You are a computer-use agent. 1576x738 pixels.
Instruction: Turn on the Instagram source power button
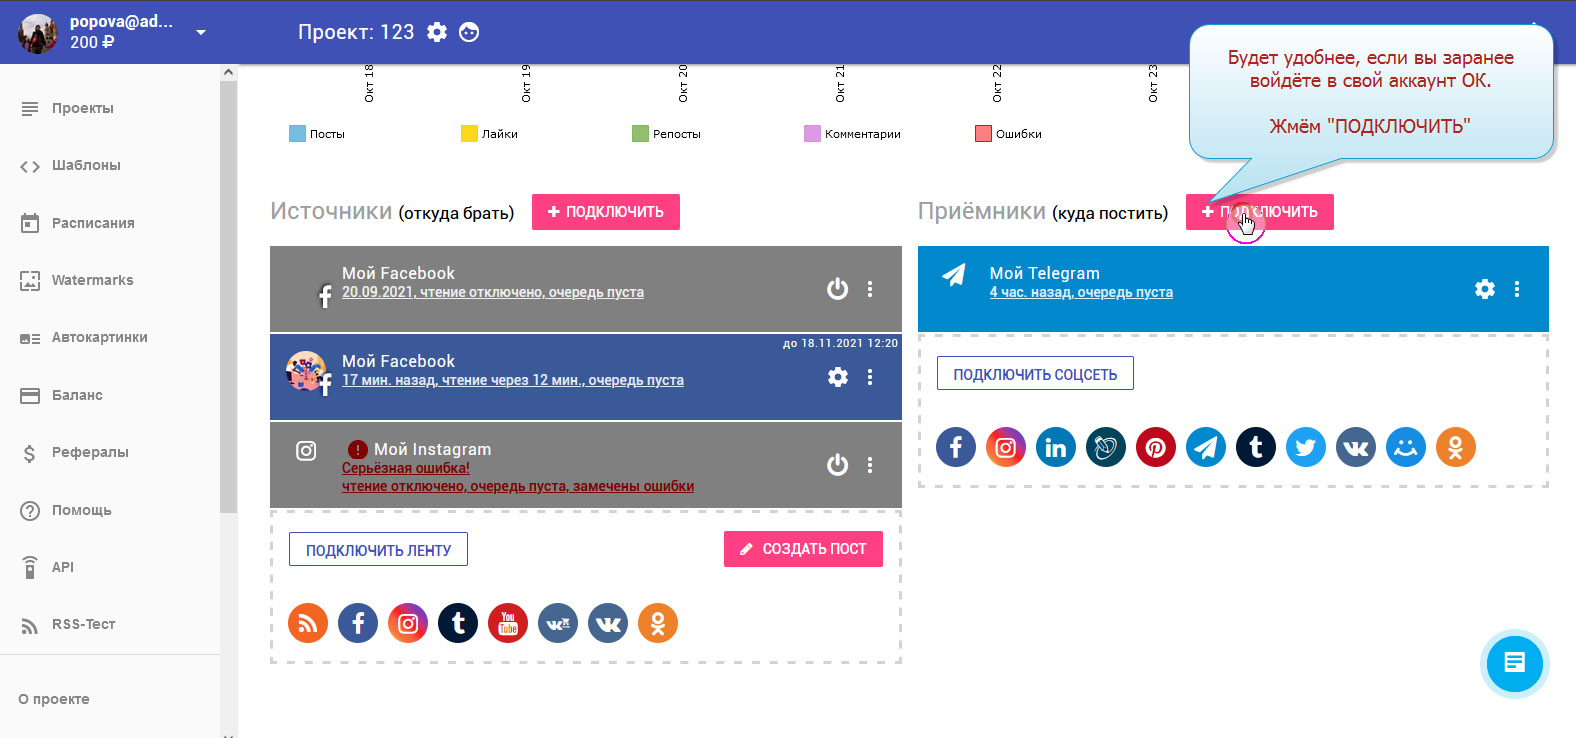tap(837, 465)
